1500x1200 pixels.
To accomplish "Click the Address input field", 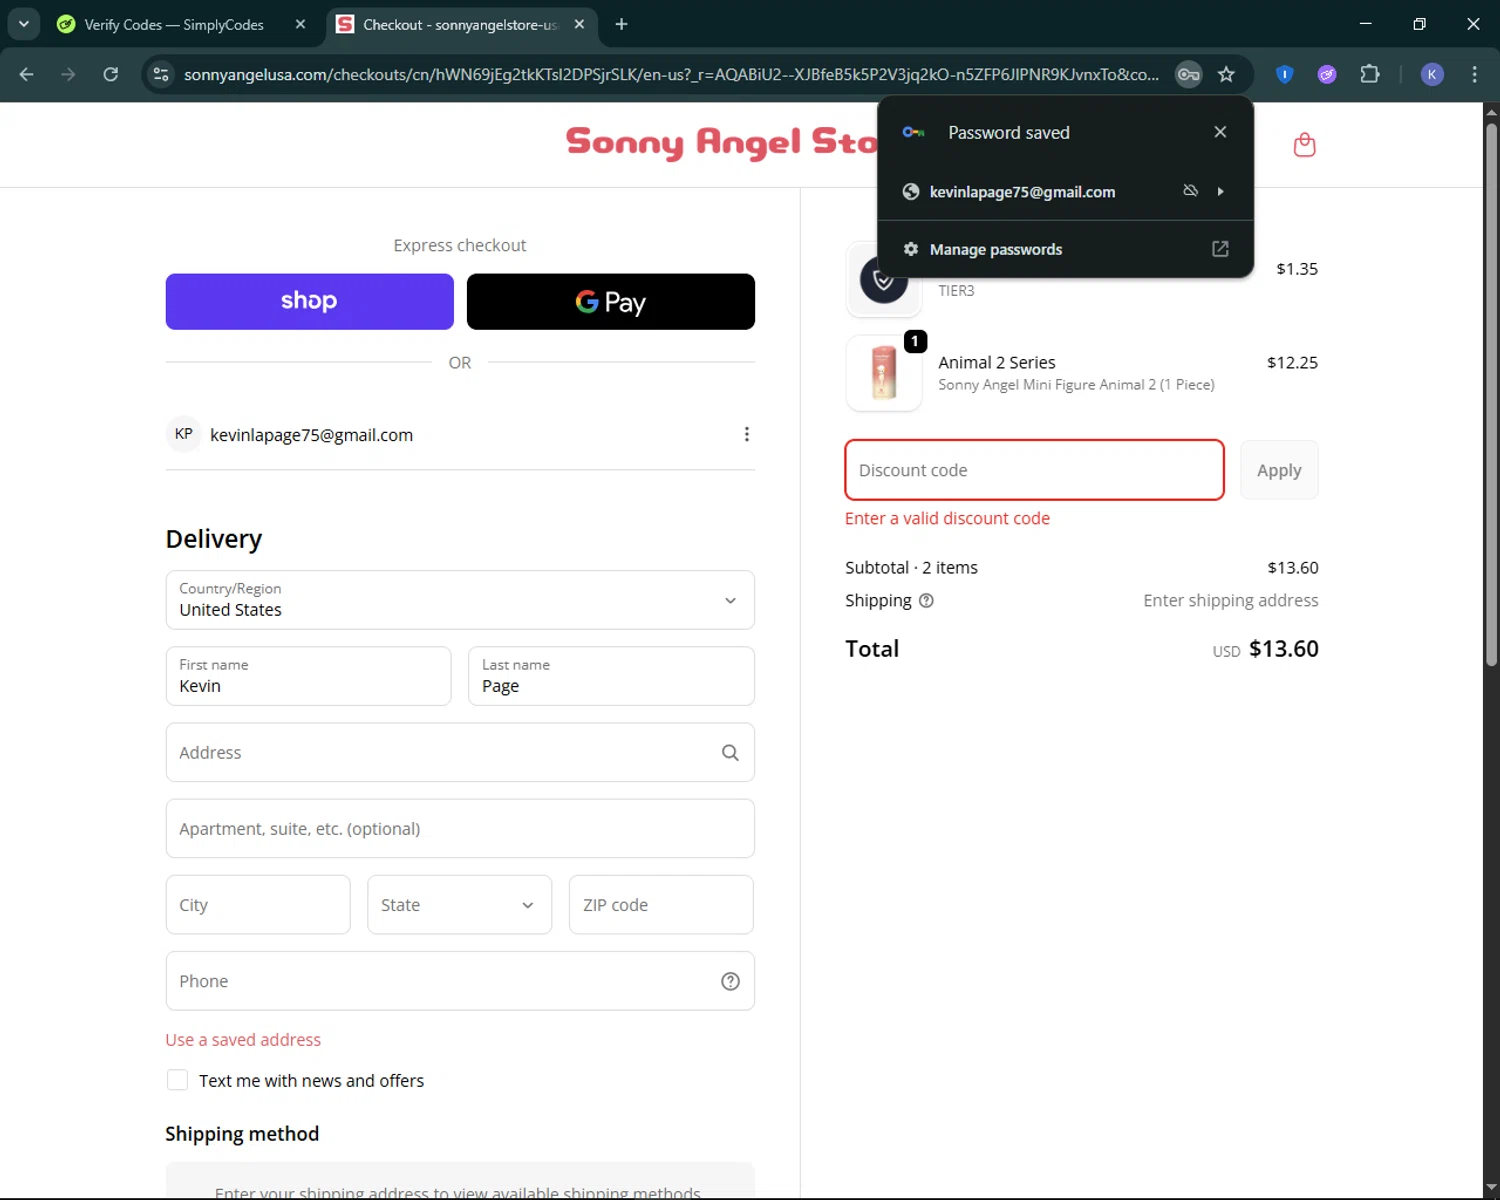I will [x=460, y=752].
